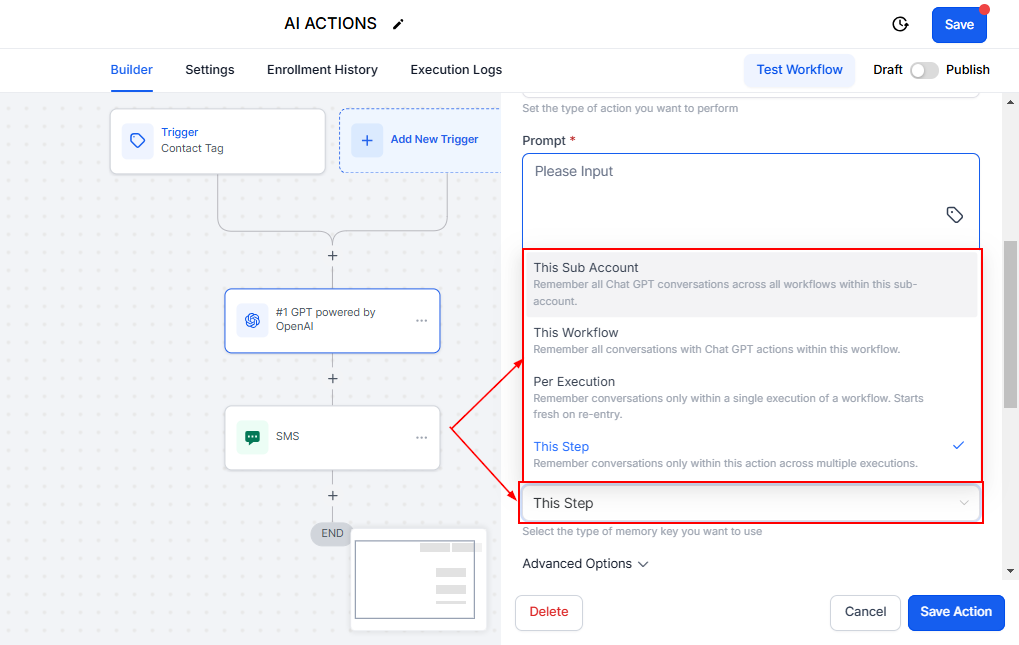This screenshot has width=1019, height=645.
Task: Open the version history clock icon
Action: (900, 24)
